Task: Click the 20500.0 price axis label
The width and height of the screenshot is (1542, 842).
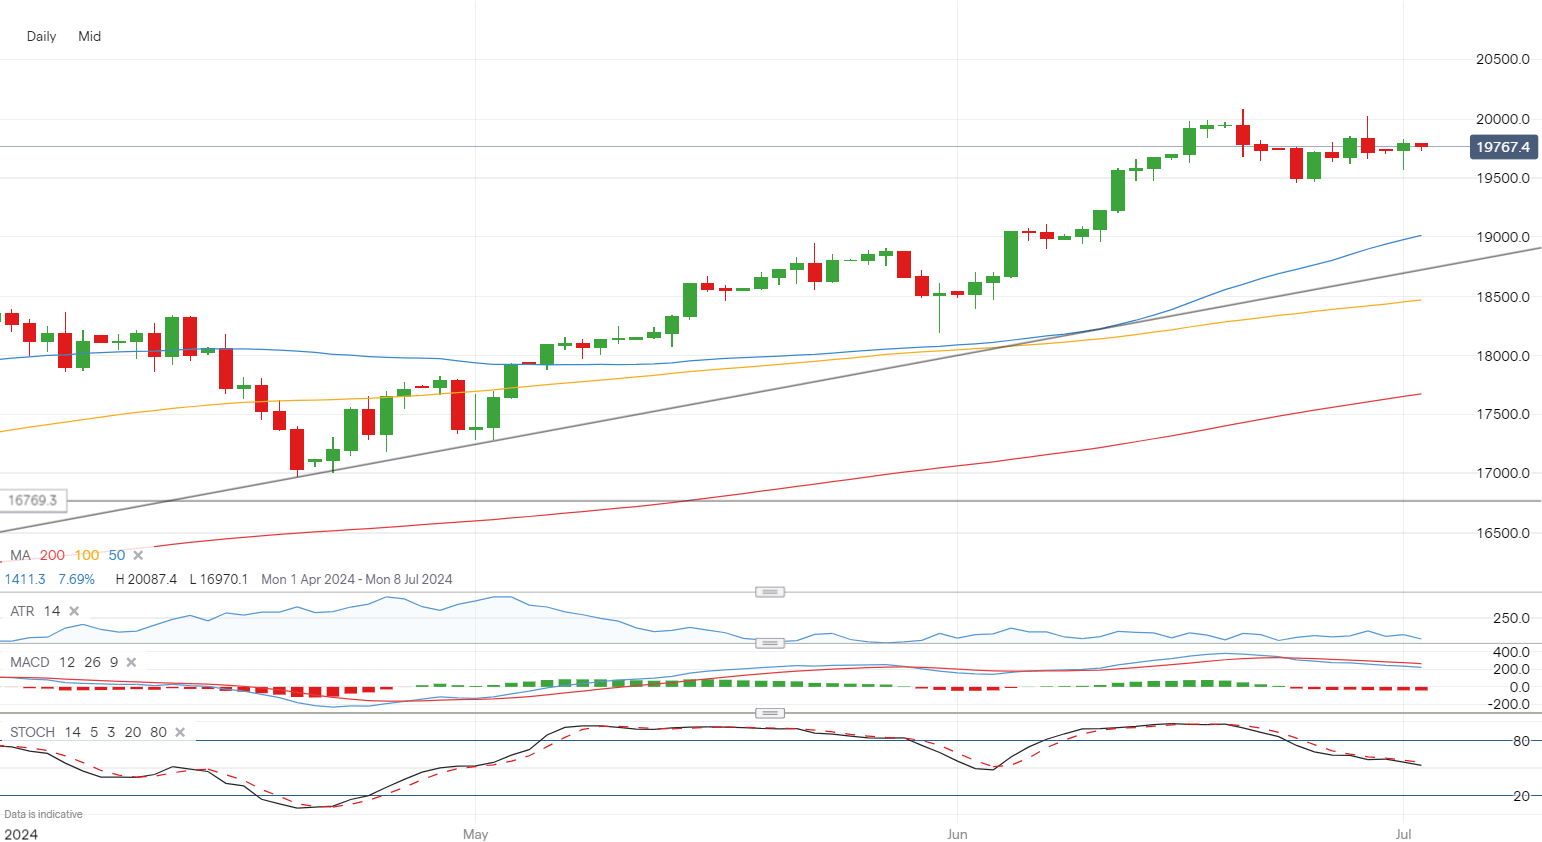Action: [x=1503, y=59]
